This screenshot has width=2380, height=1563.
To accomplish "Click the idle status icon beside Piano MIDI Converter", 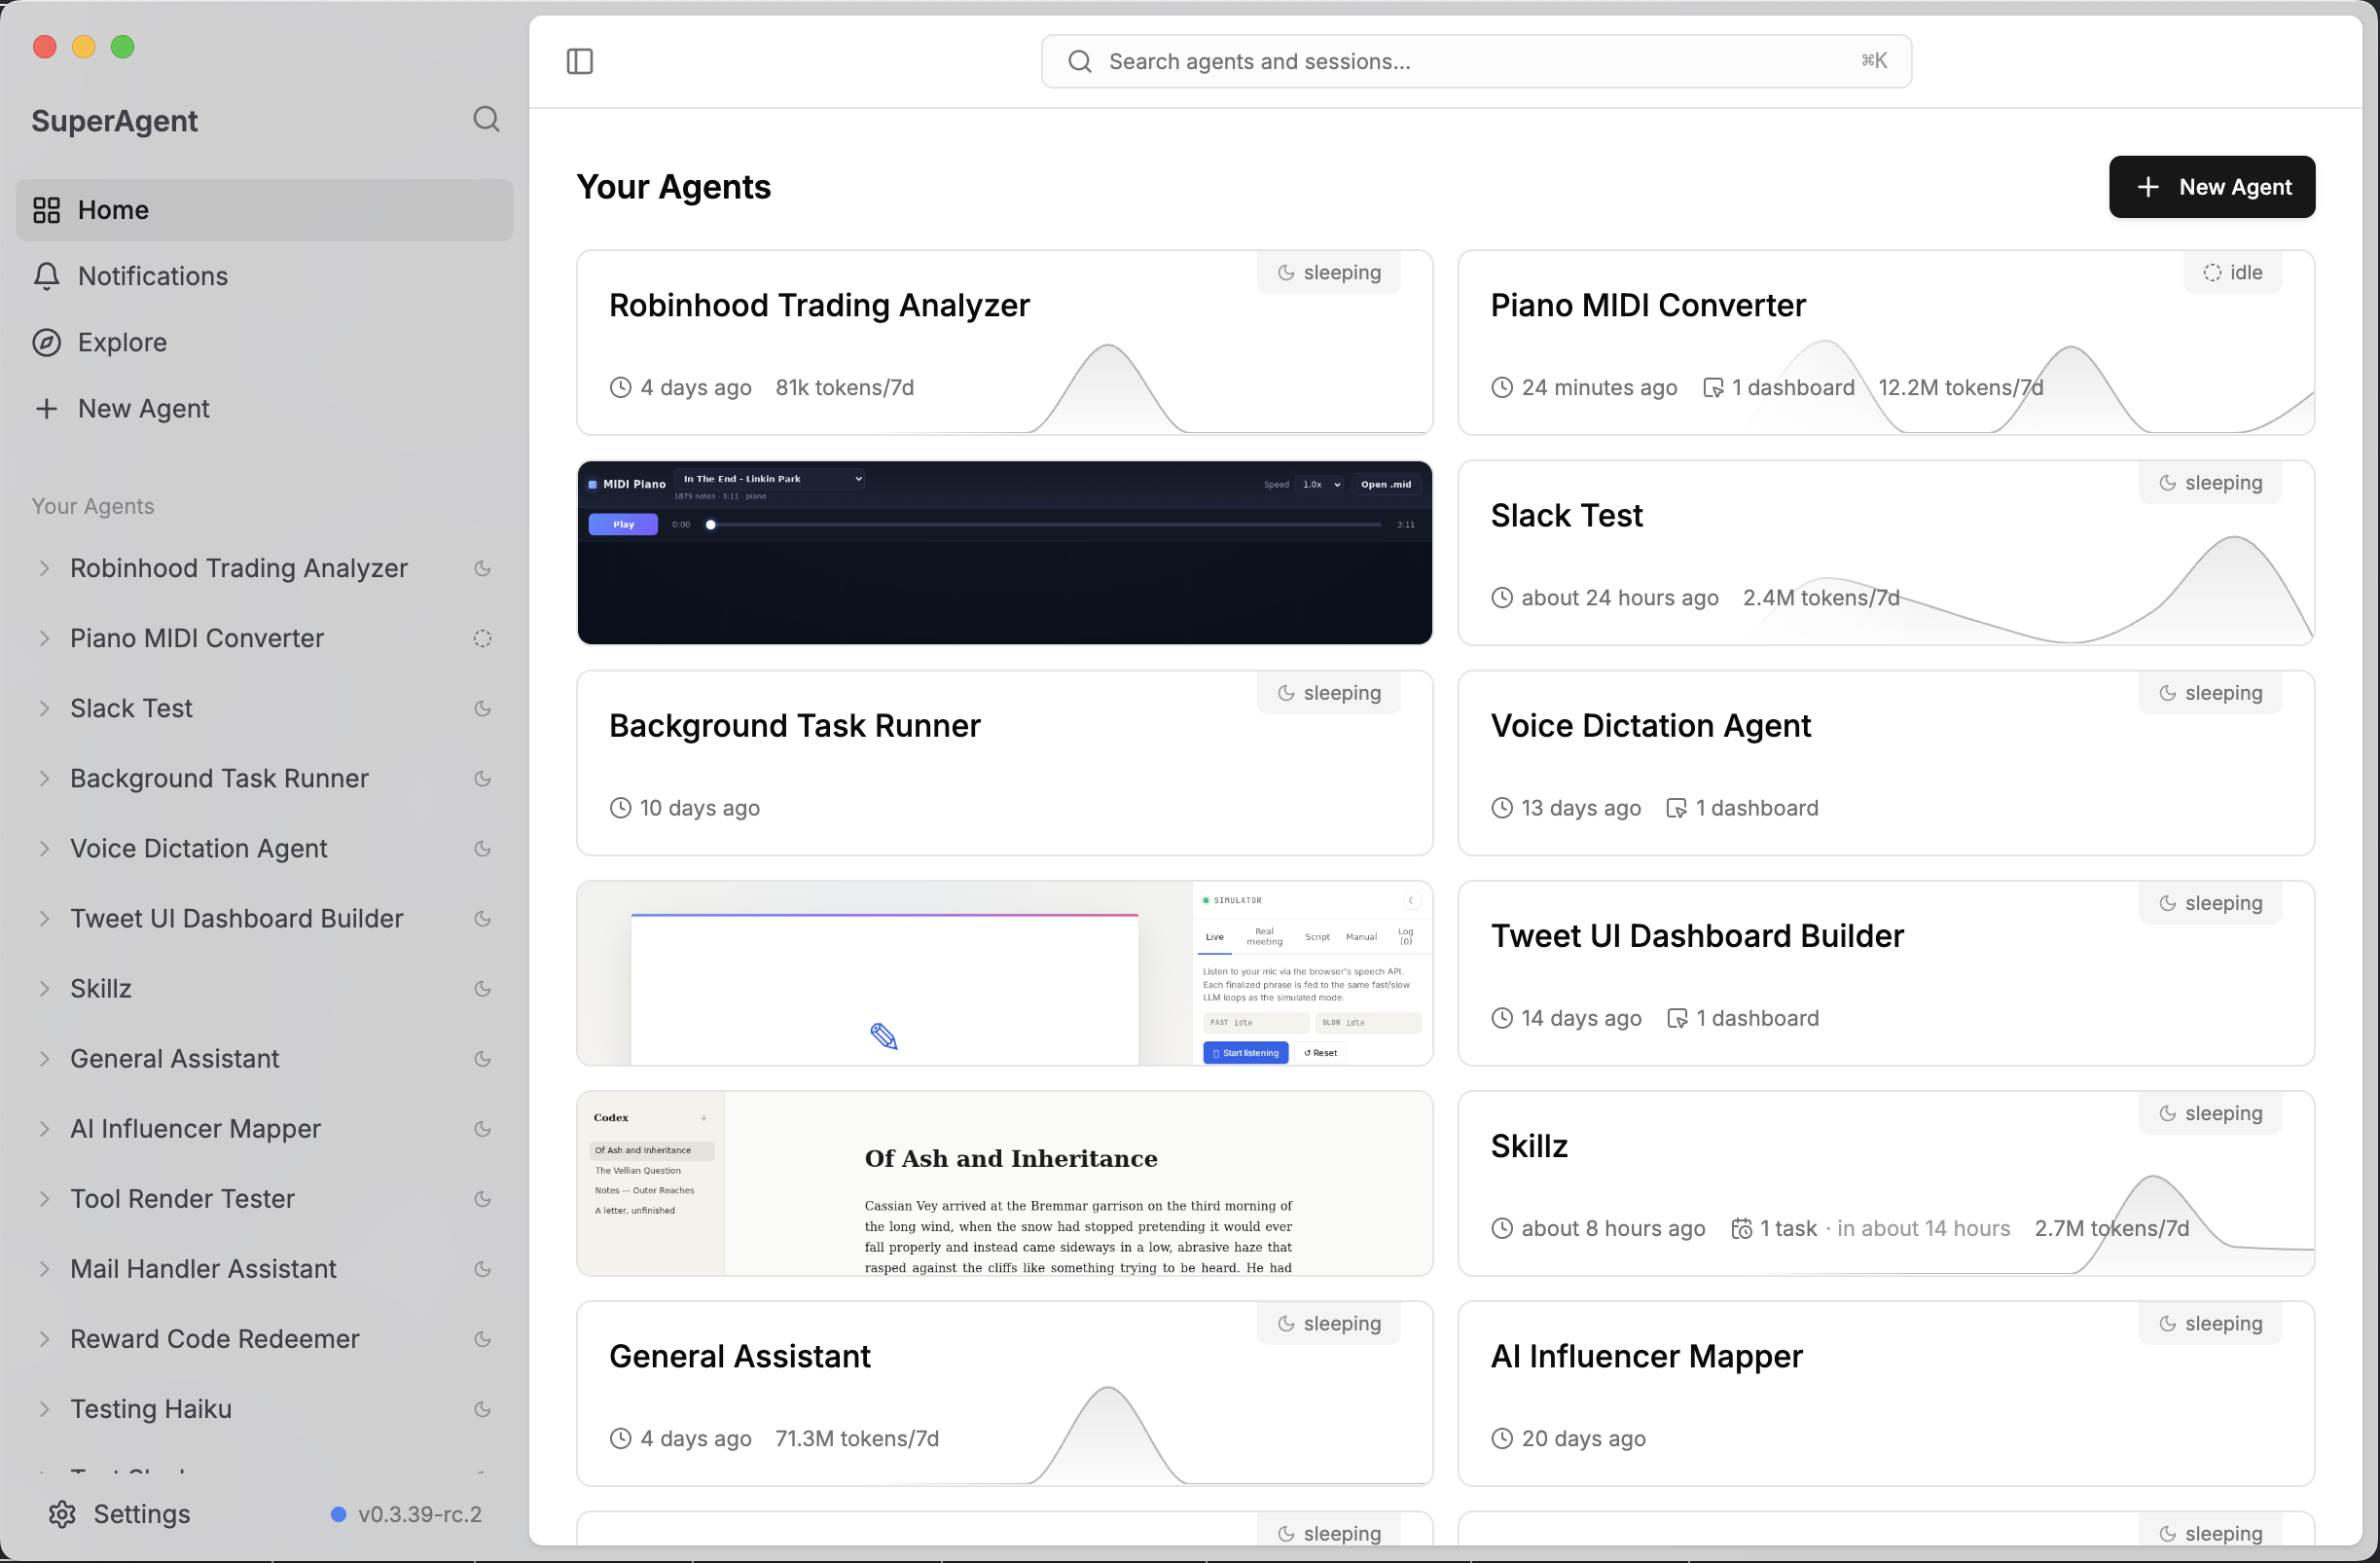I will click(x=482, y=638).
